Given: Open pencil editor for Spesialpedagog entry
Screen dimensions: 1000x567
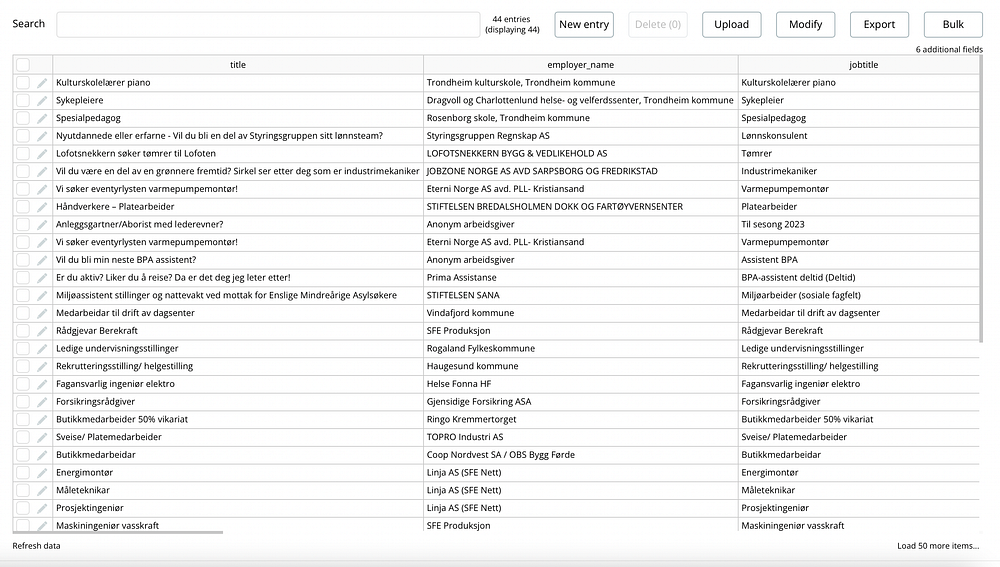Looking at the screenshot, I should coord(42,118).
